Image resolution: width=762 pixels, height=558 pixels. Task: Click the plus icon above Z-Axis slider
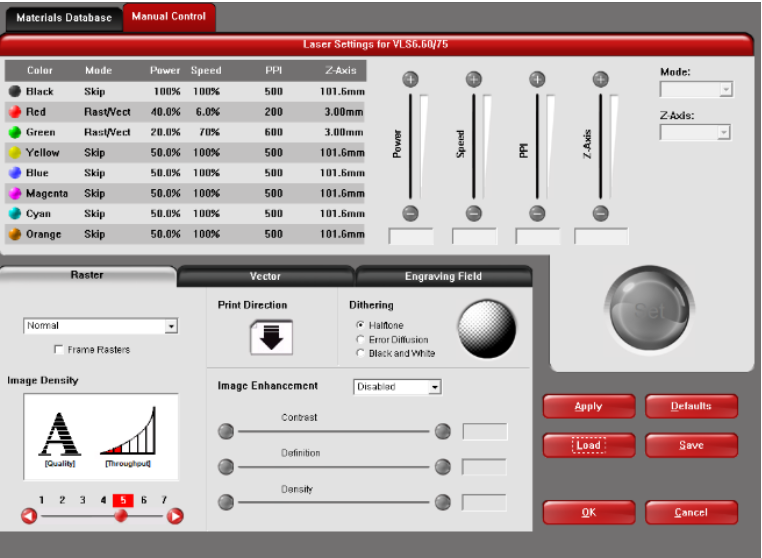601,79
